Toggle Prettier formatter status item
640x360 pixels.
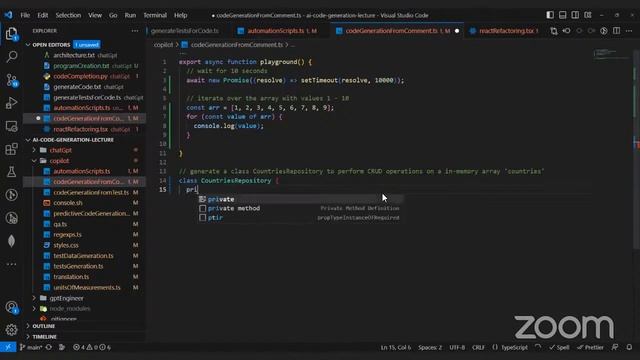pos(590,347)
